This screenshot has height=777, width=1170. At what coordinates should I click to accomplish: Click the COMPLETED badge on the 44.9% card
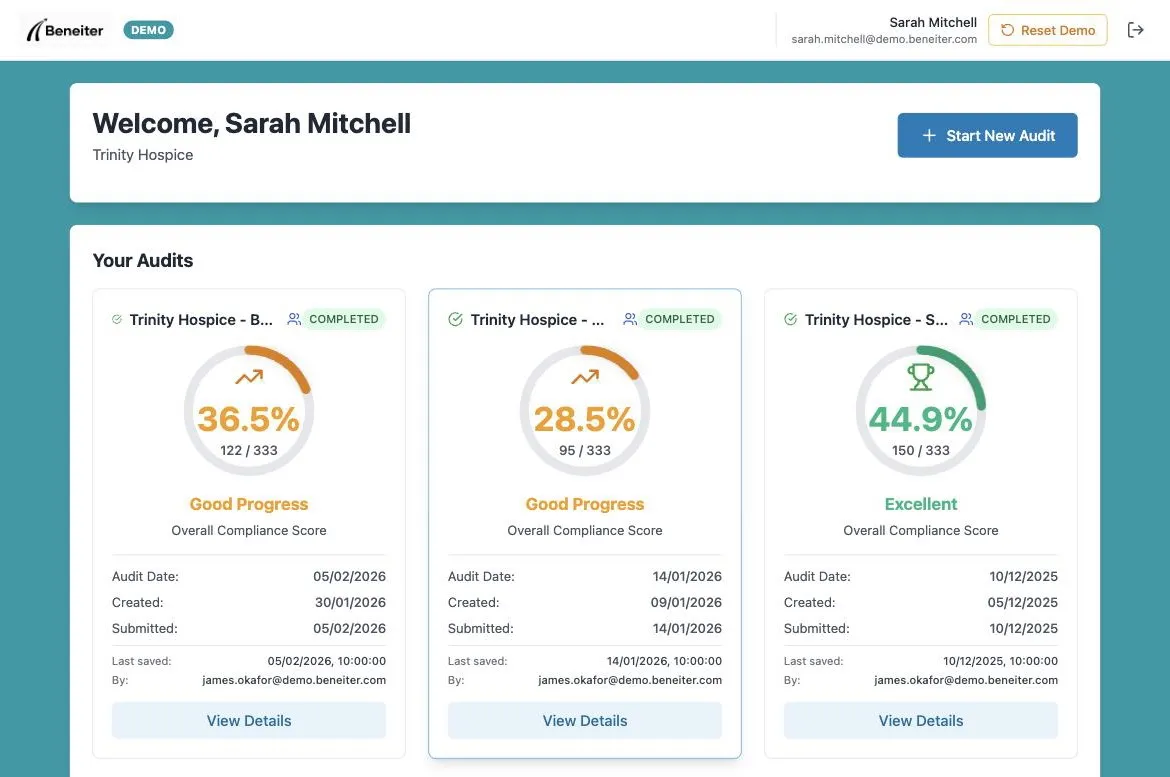click(x=1016, y=319)
